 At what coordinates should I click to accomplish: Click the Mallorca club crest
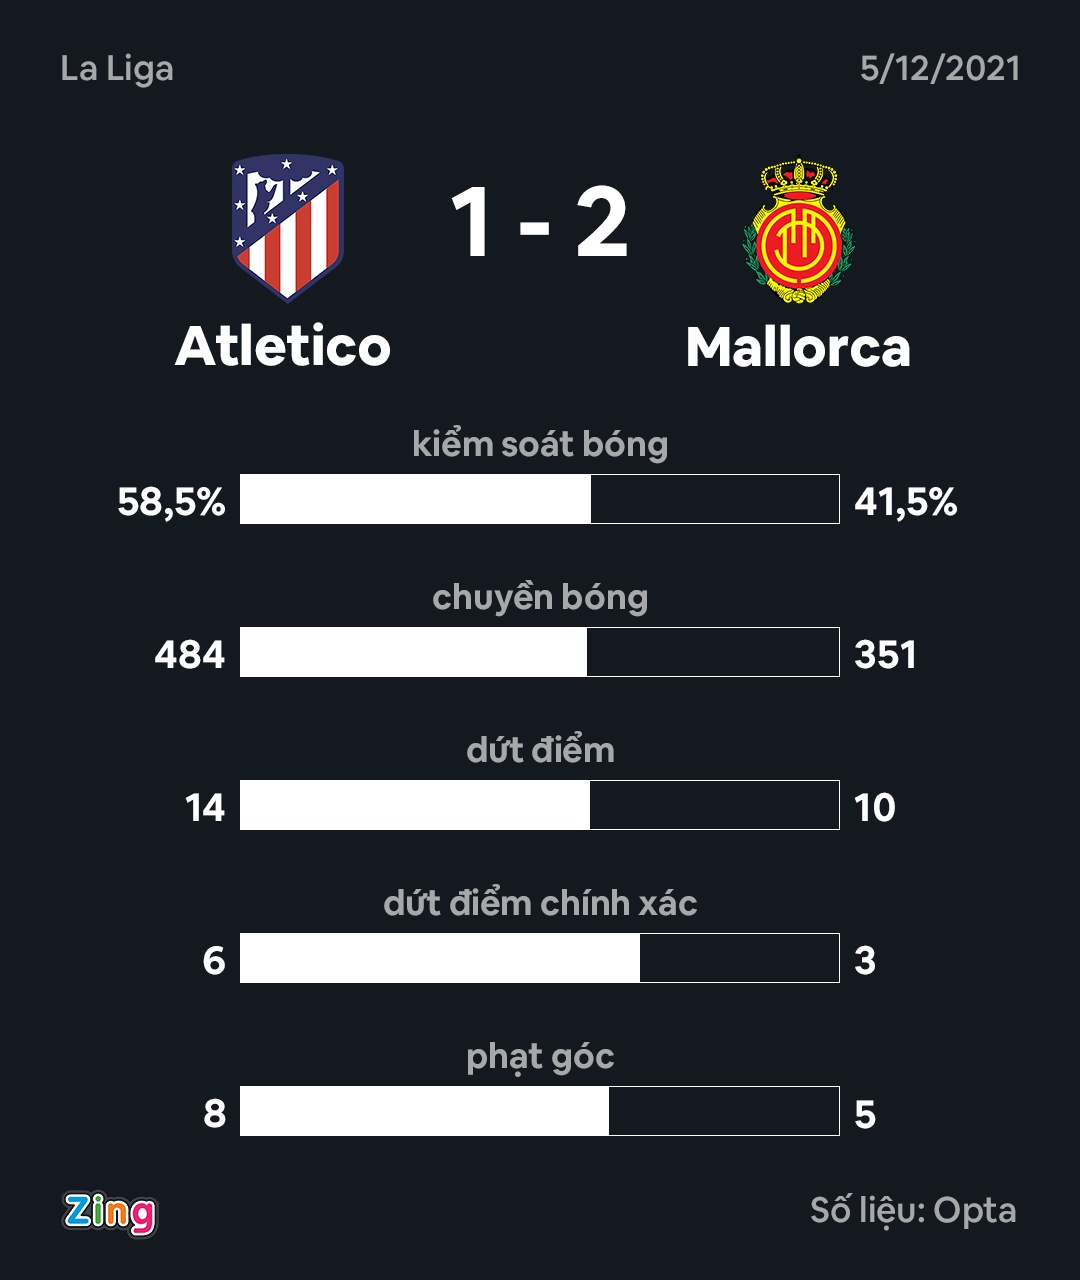798,231
